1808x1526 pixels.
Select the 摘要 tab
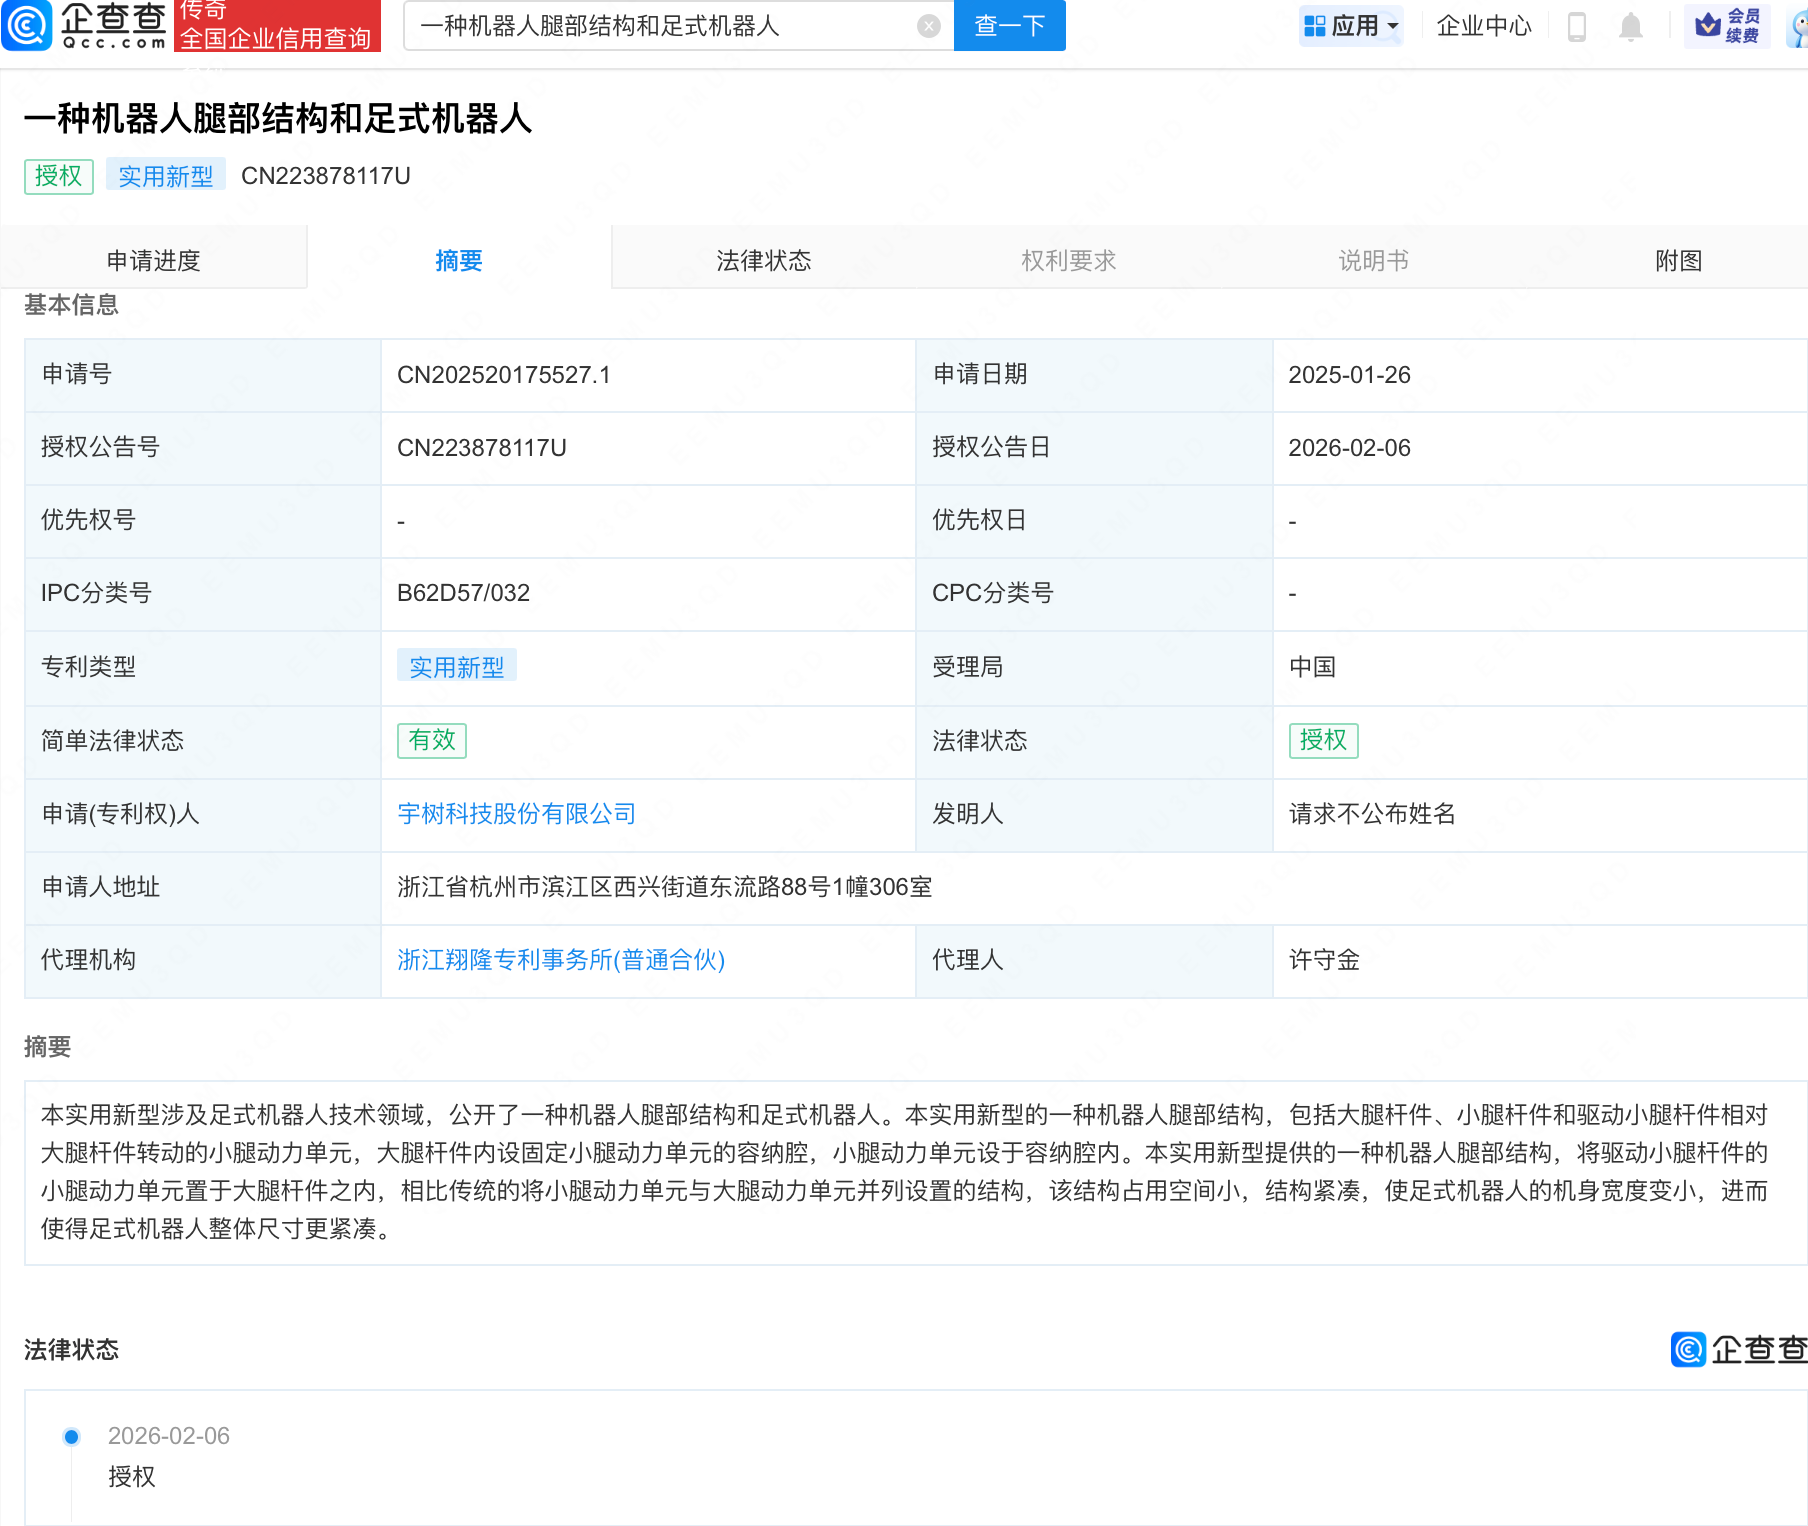click(x=459, y=260)
